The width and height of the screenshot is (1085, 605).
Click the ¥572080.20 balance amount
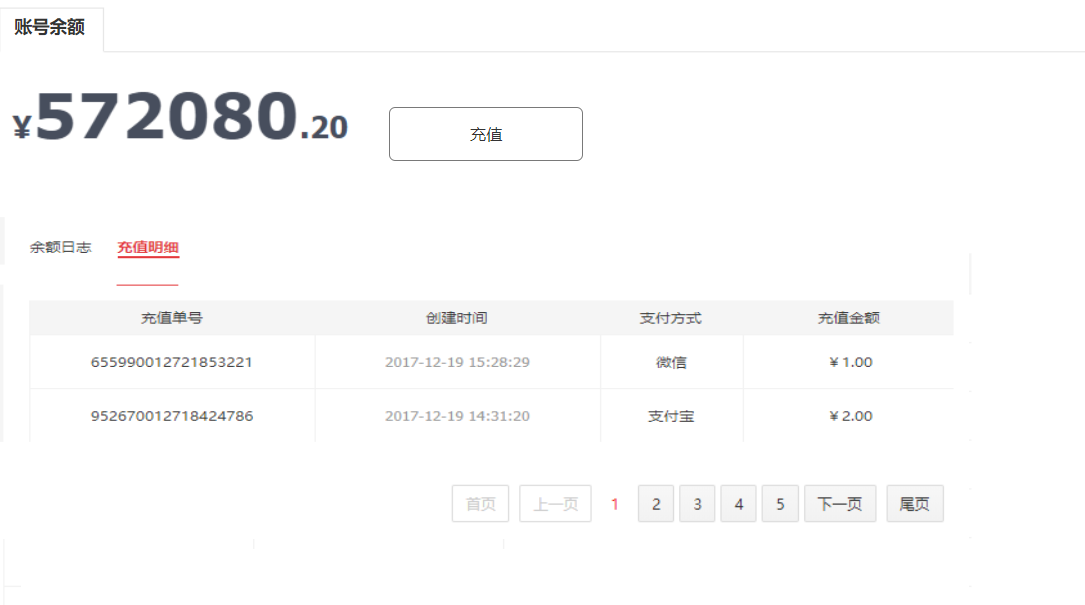(181, 117)
